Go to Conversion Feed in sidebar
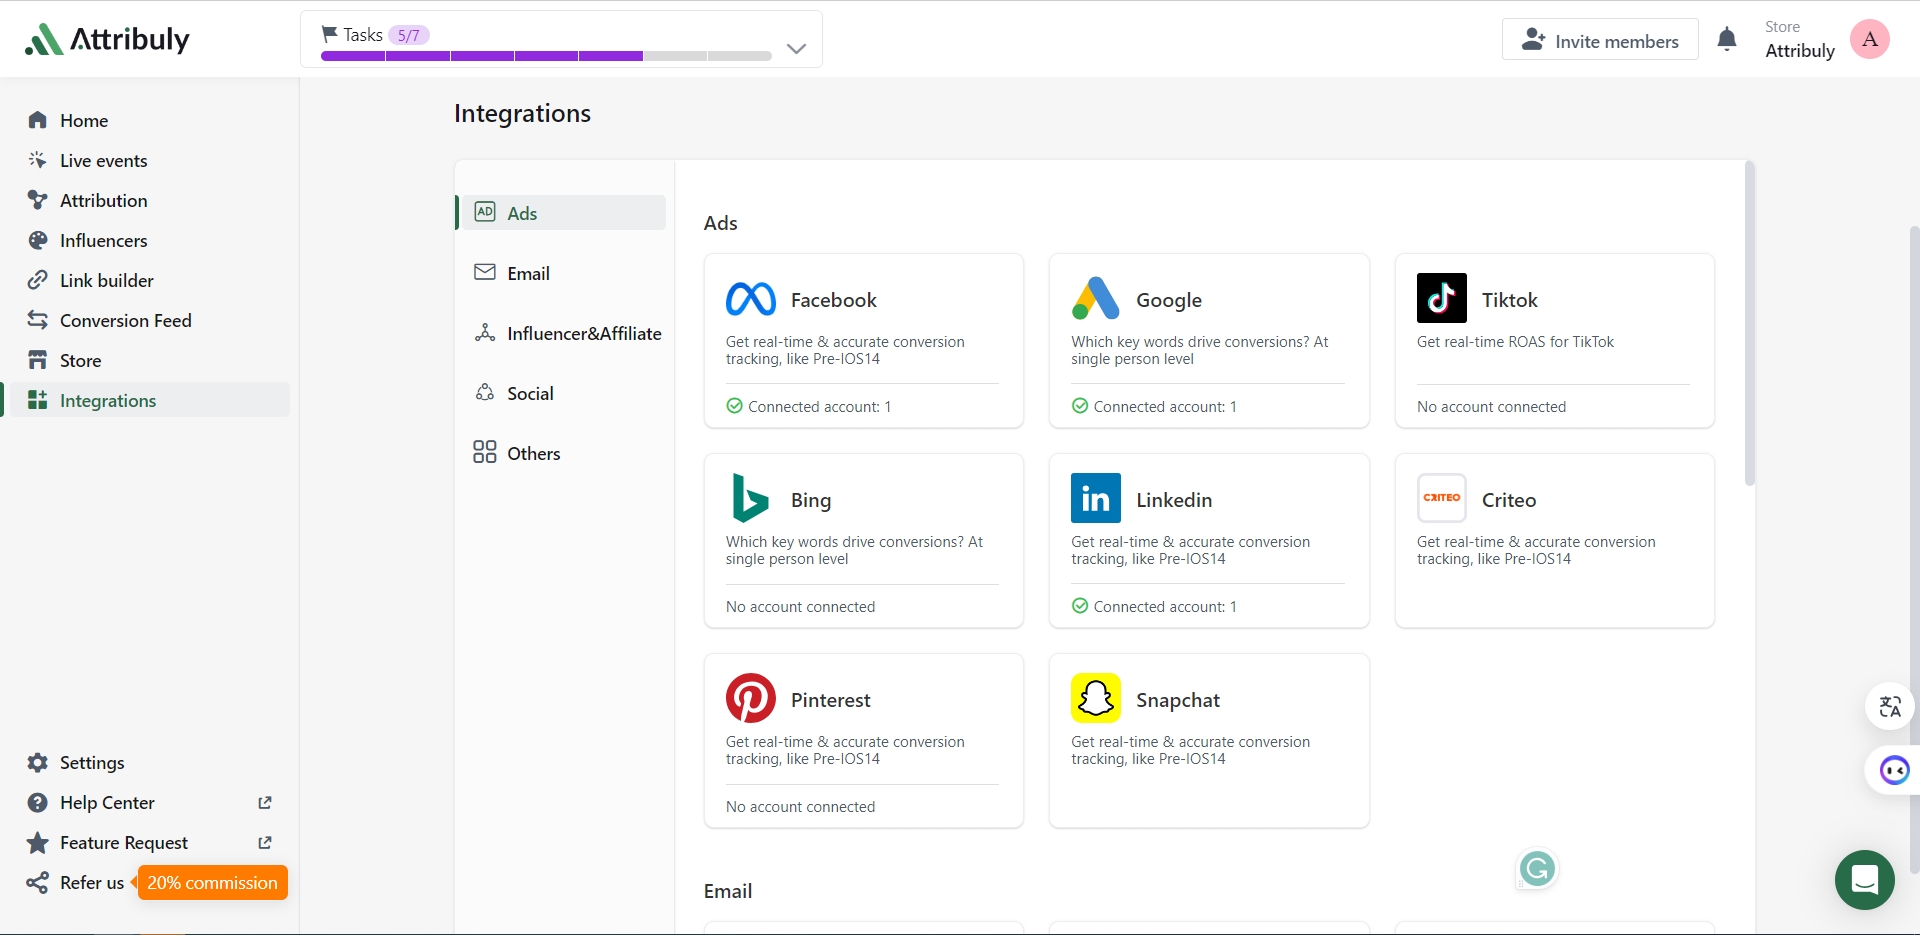 (125, 321)
